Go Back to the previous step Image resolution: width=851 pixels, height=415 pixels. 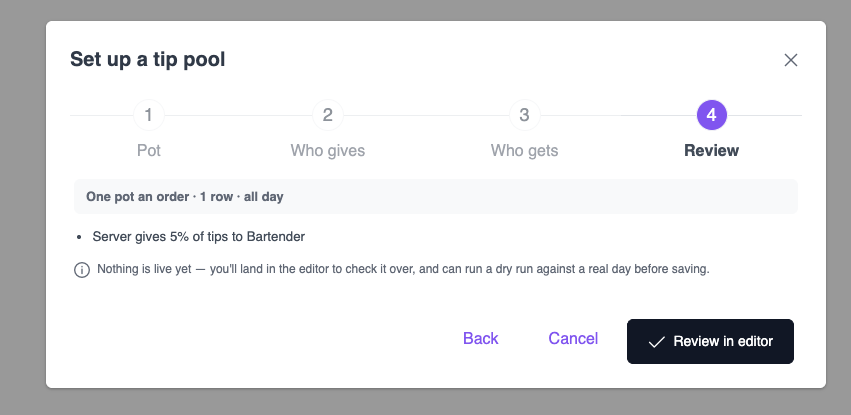480,339
